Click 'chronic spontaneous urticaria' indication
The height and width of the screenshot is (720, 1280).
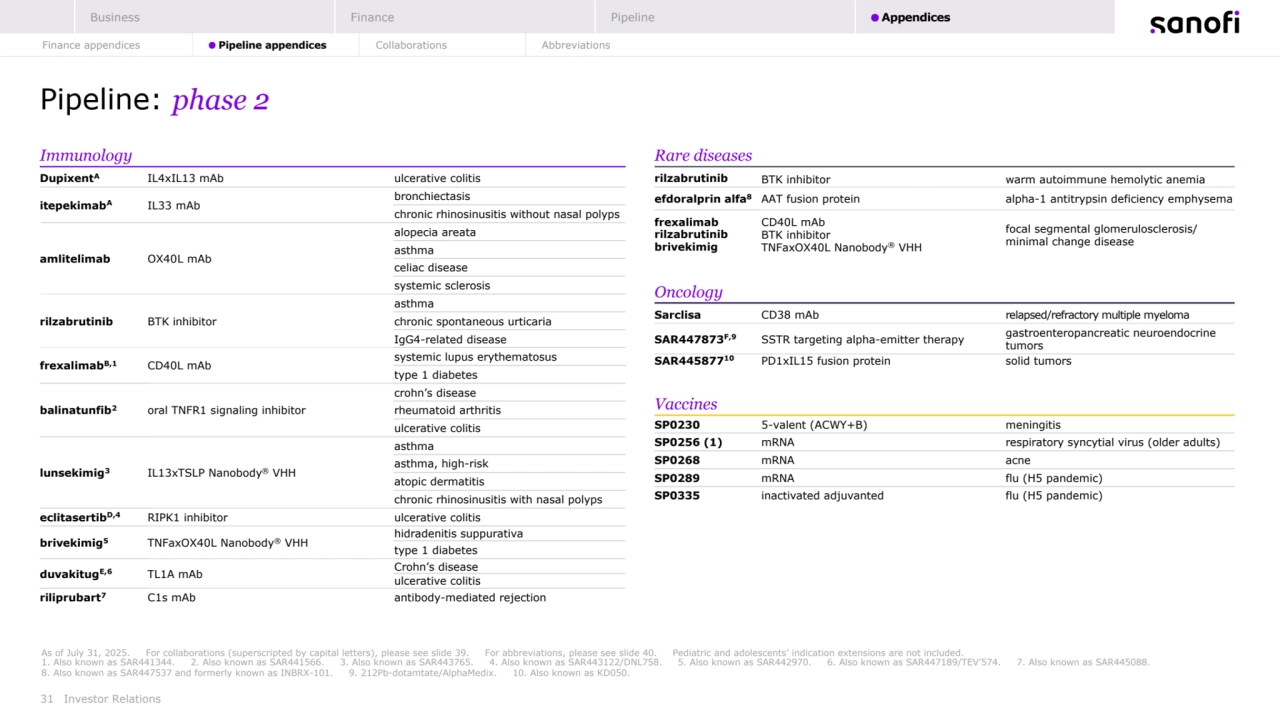click(473, 322)
